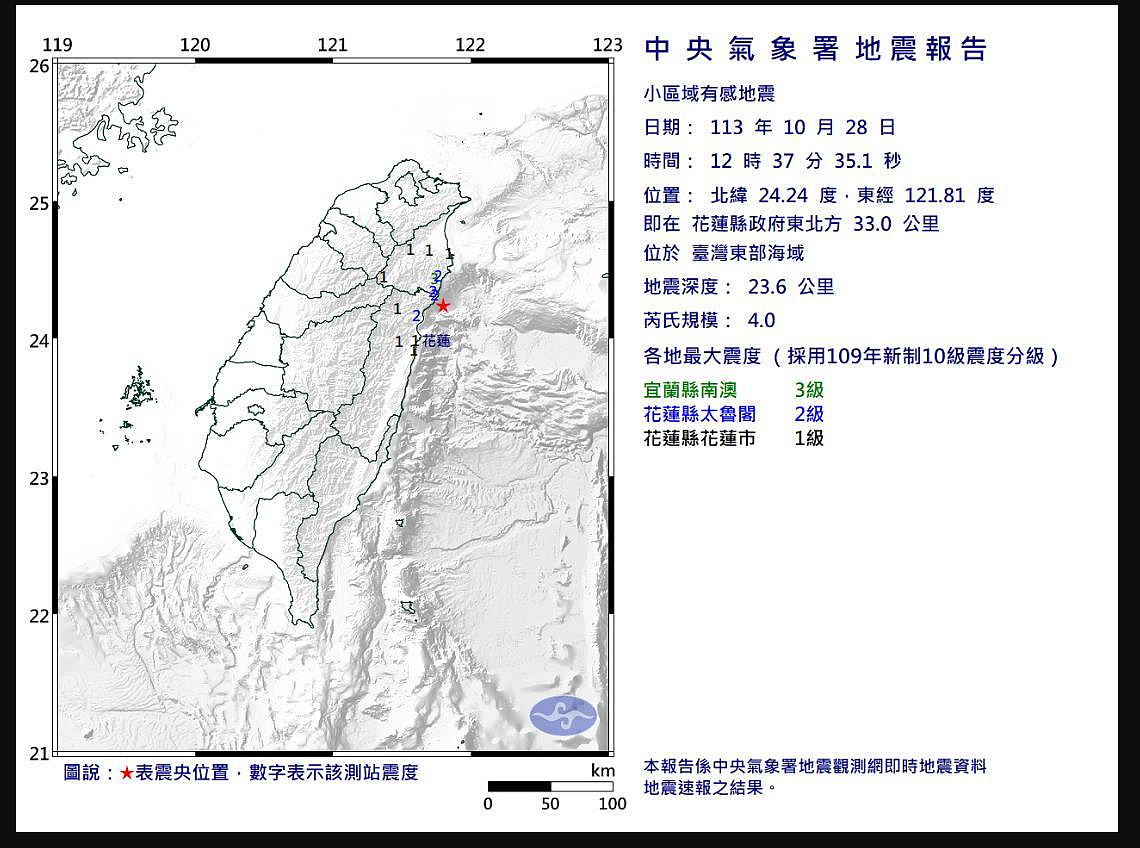This screenshot has height=848, width=1140.
Task: Click the date line 113 年 10 月 28 日
Action: click(770, 128)
